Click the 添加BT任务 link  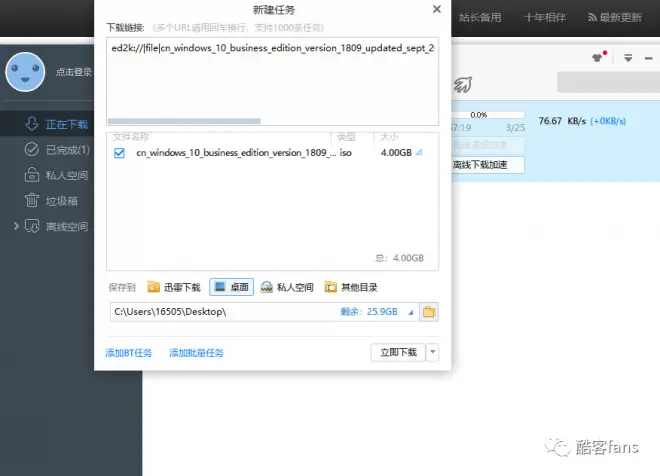point(128,353)
